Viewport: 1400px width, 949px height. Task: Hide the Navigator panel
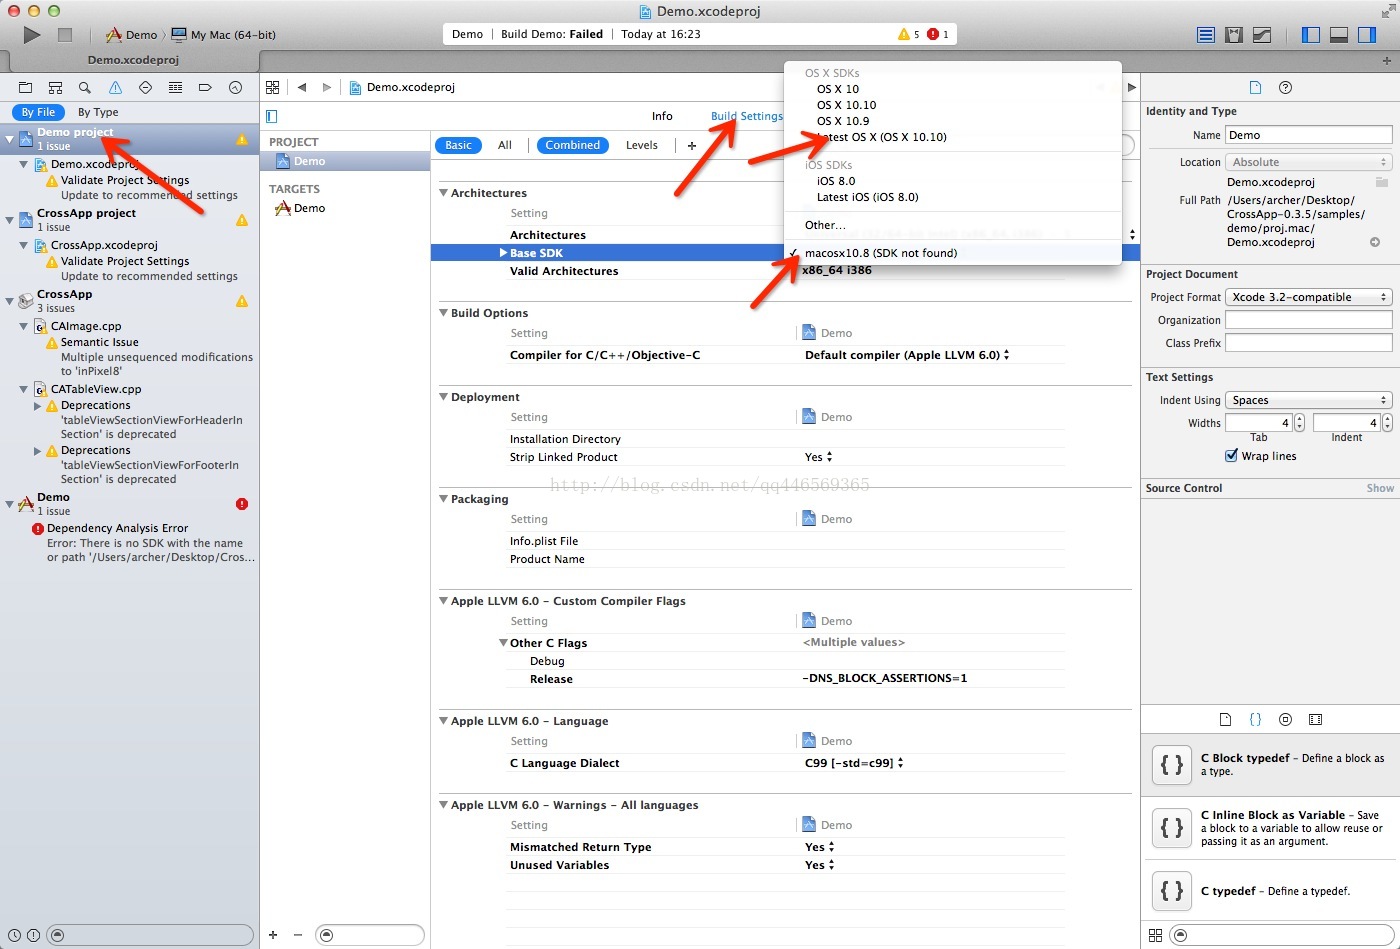point(1311,35)
